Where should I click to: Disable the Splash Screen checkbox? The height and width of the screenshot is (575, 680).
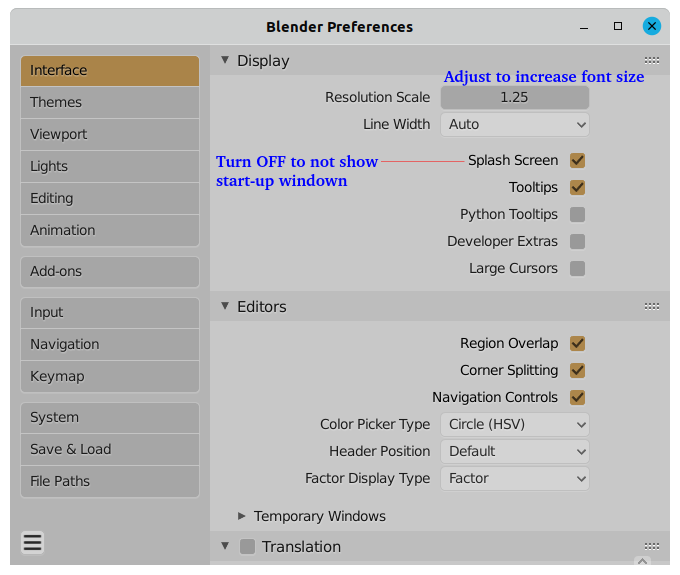click(577, 160)
